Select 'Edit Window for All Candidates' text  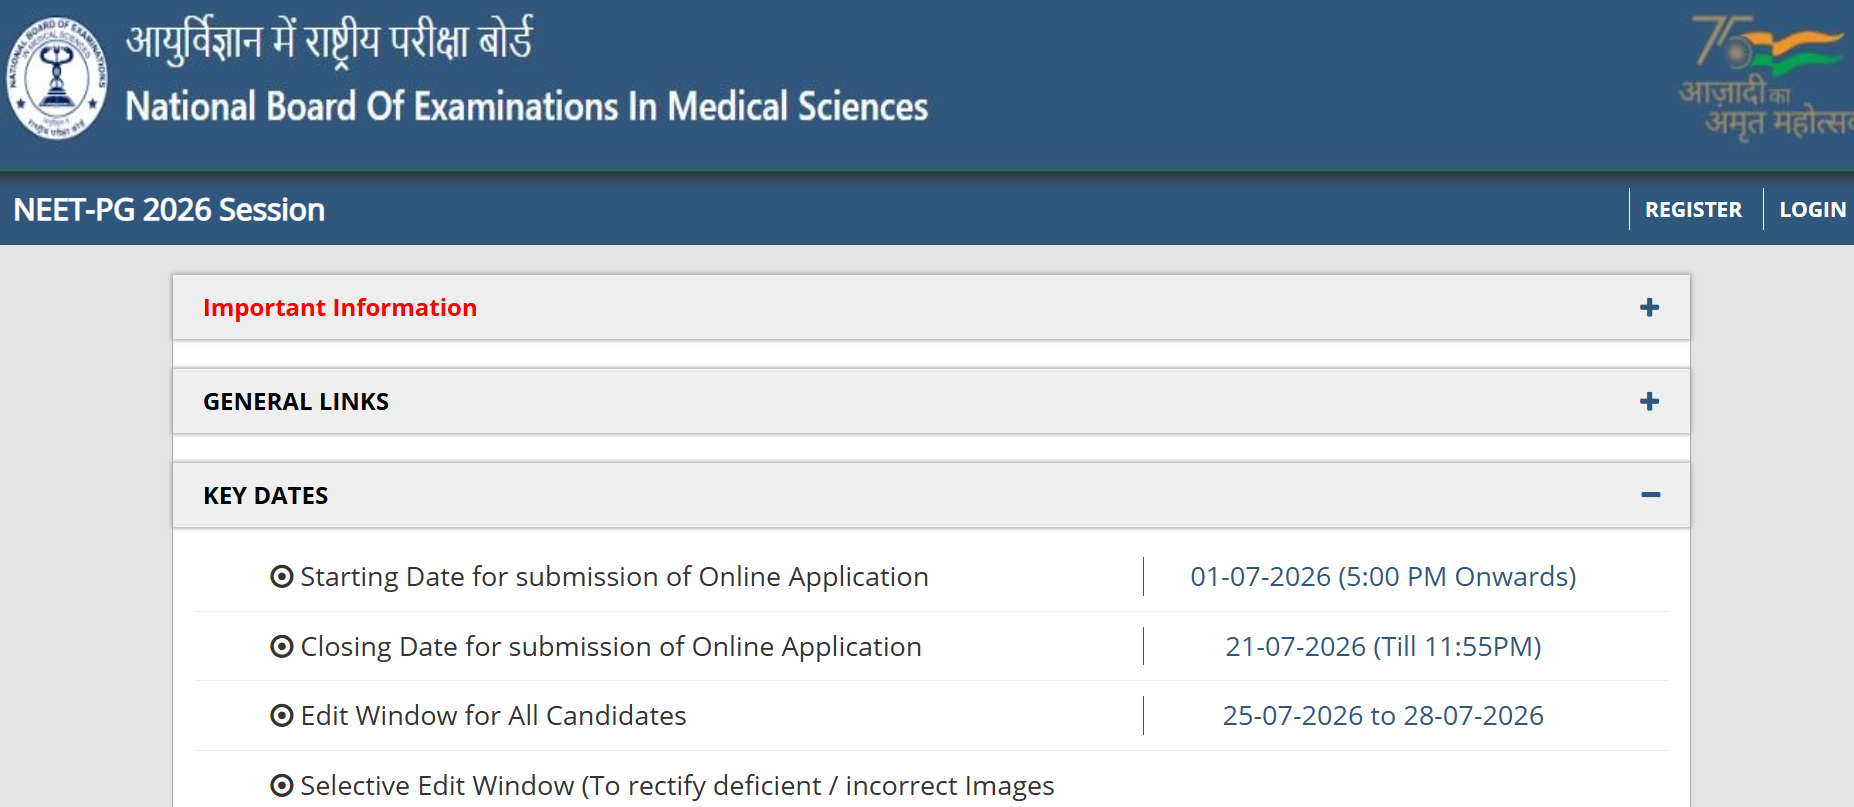point(493,716)
